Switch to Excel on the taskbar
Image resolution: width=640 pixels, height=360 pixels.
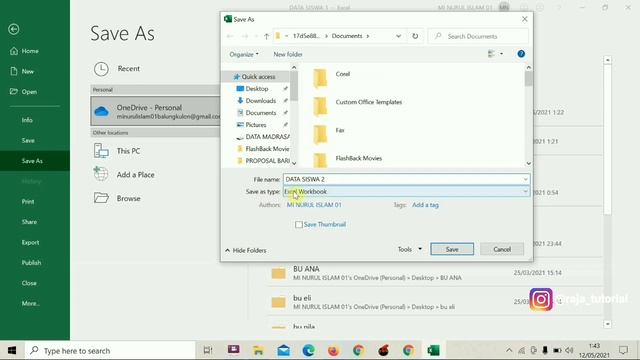[433, 350]
